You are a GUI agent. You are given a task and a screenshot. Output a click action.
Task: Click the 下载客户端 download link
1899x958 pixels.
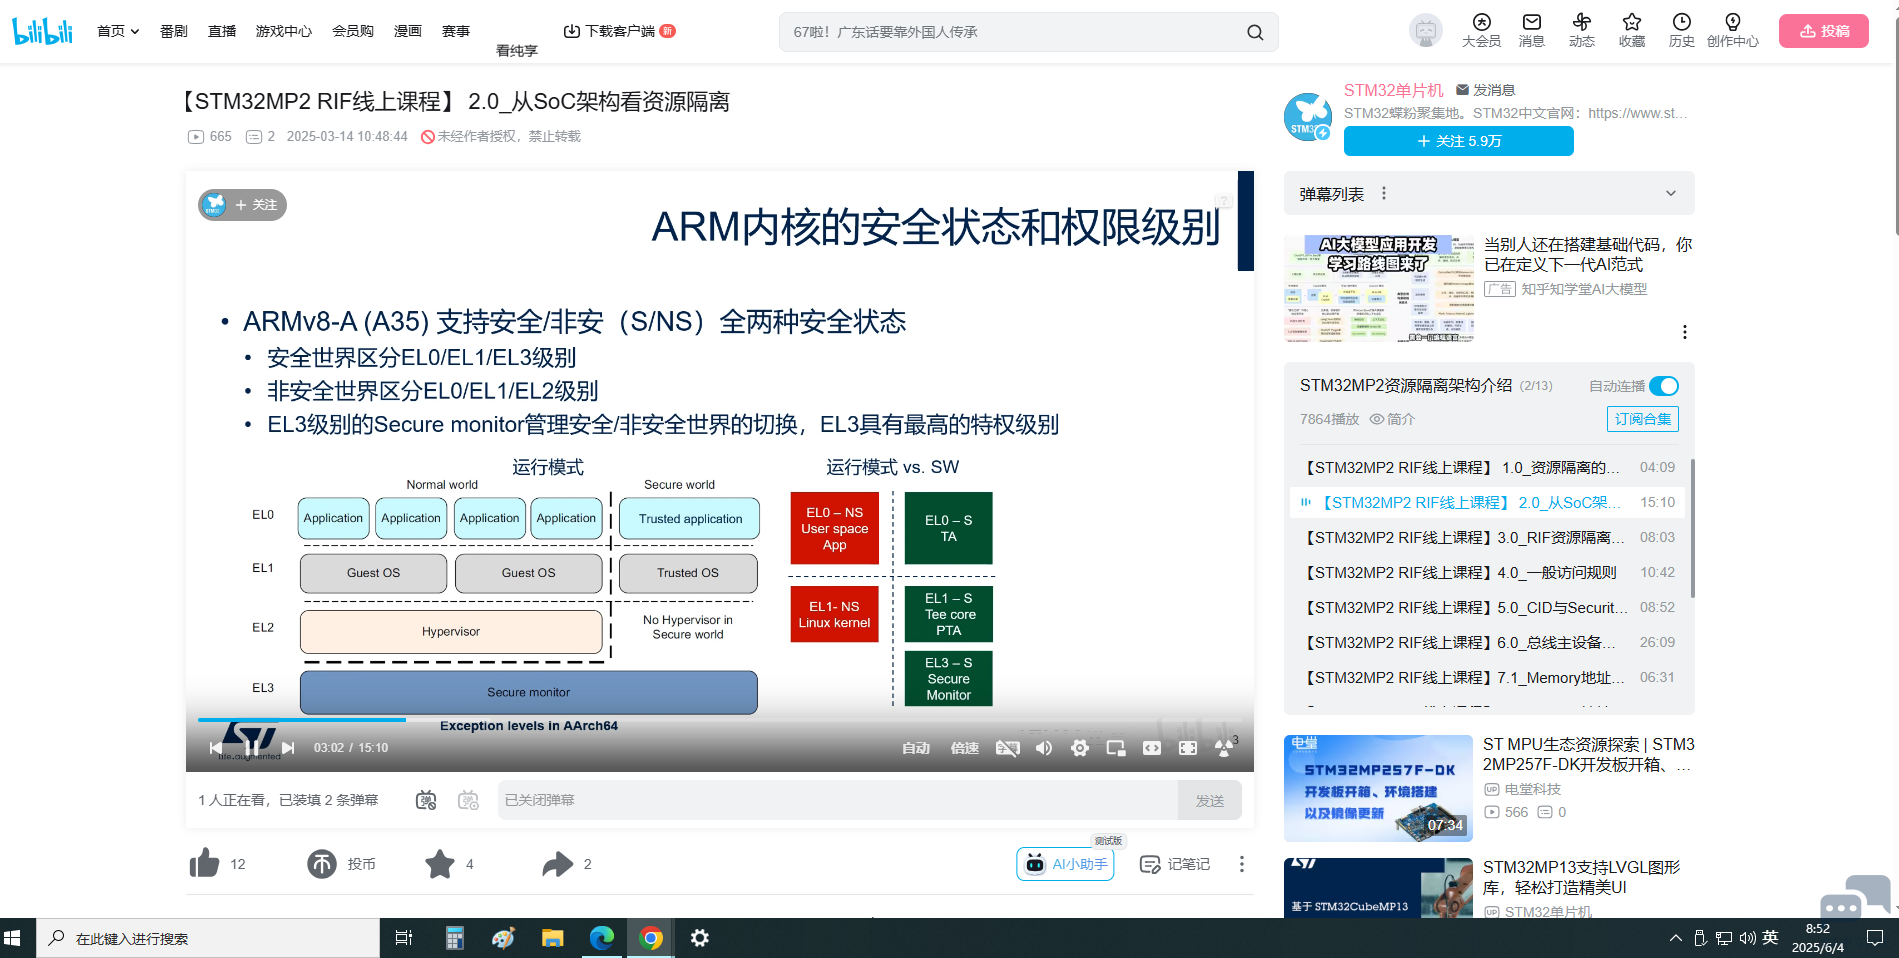click(x=619, y=31)
